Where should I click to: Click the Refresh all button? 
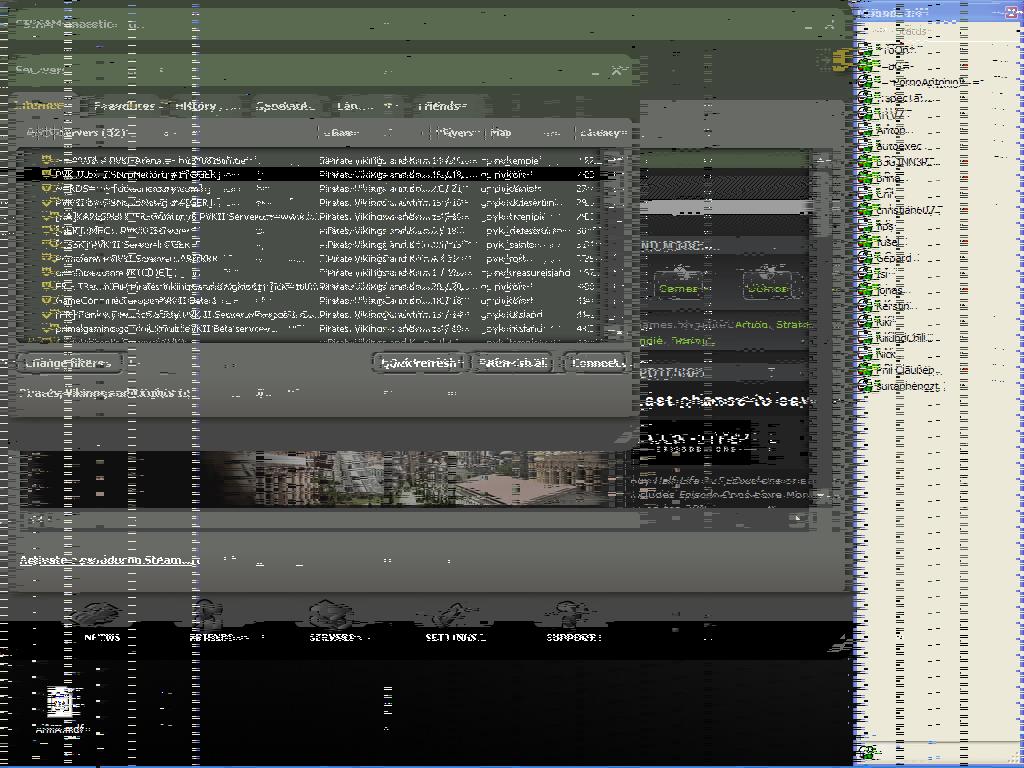(x=513, y=363)
